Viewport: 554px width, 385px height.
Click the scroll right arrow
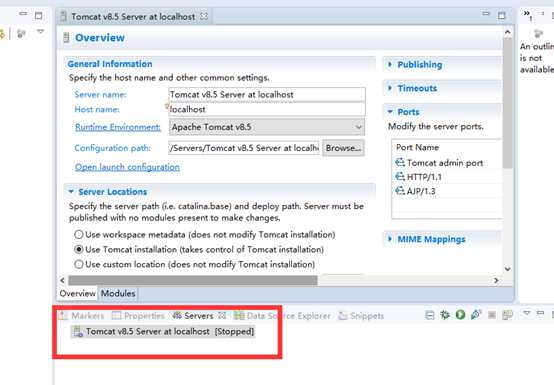tap(496, 280)
